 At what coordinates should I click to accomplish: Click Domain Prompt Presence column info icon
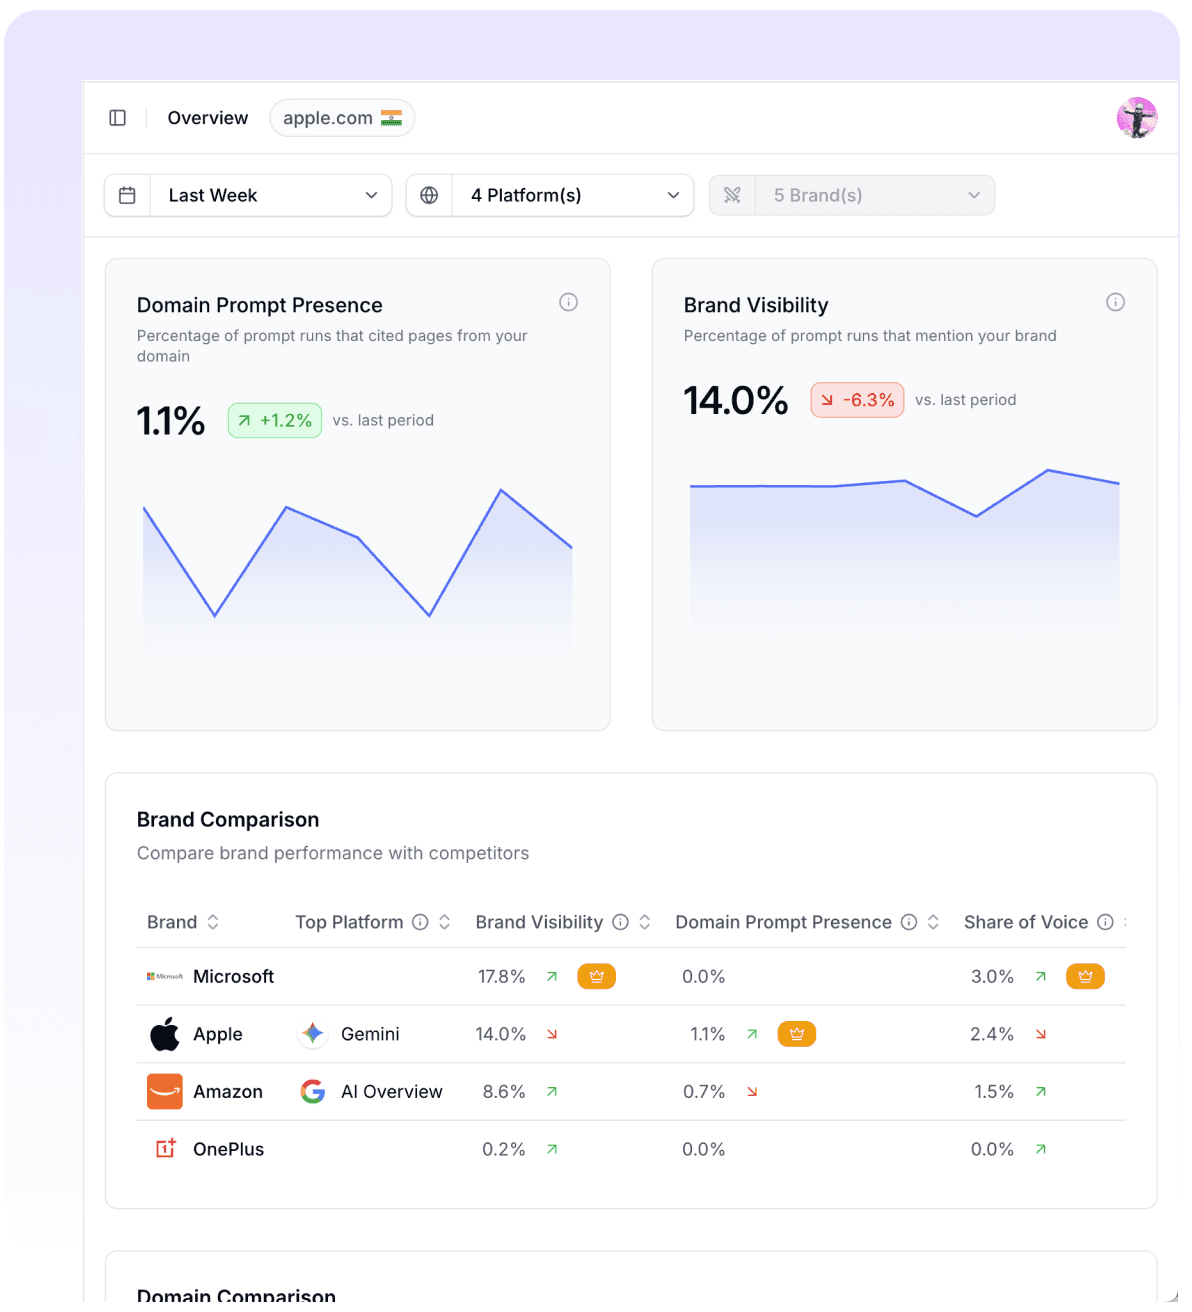[x=908, y=922]
